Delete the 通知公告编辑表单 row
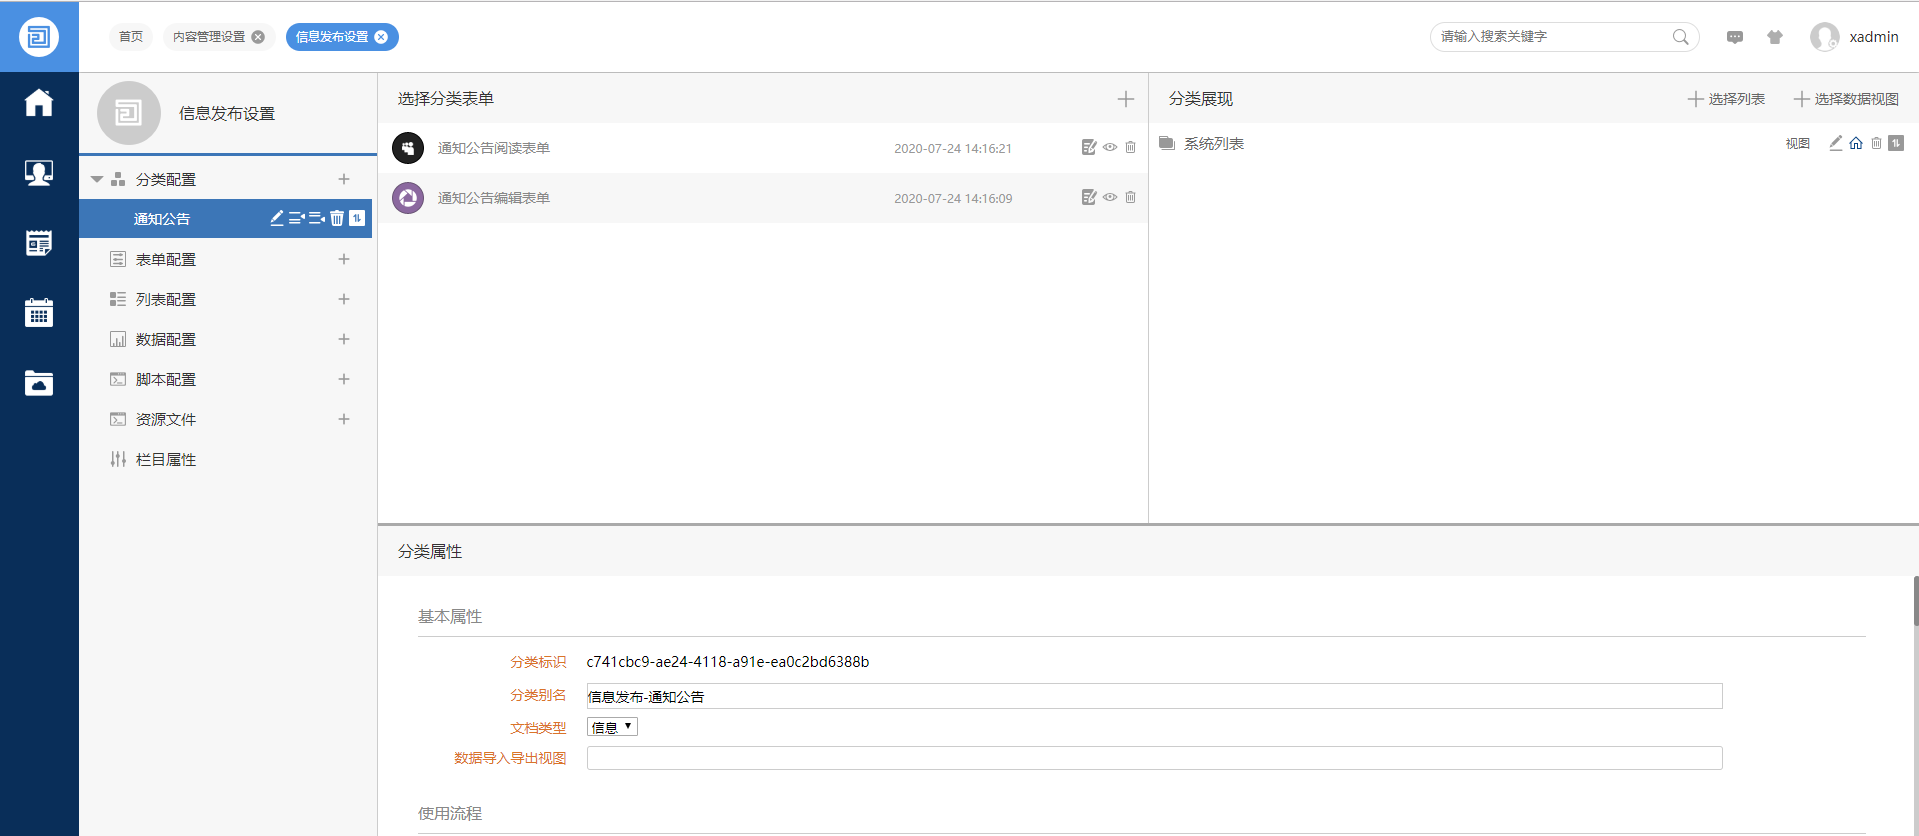The width and height of the screenshot is (1919, 836). 1130,197
